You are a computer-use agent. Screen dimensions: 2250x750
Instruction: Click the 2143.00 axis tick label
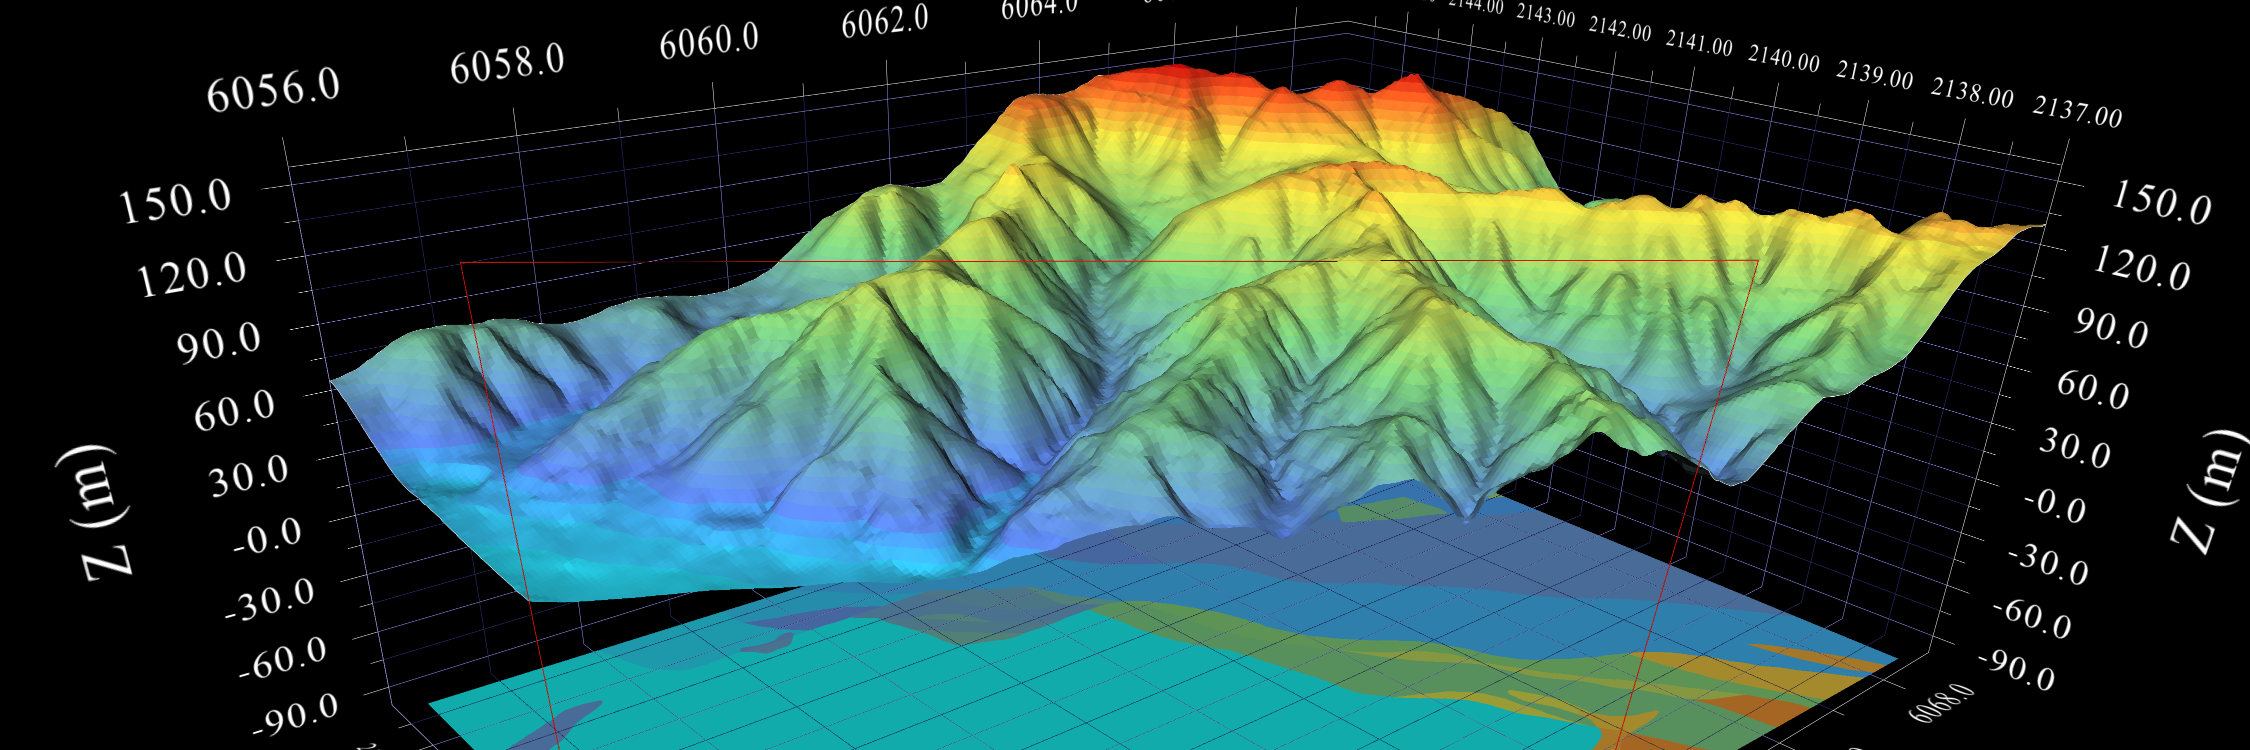coord(1546,16)
